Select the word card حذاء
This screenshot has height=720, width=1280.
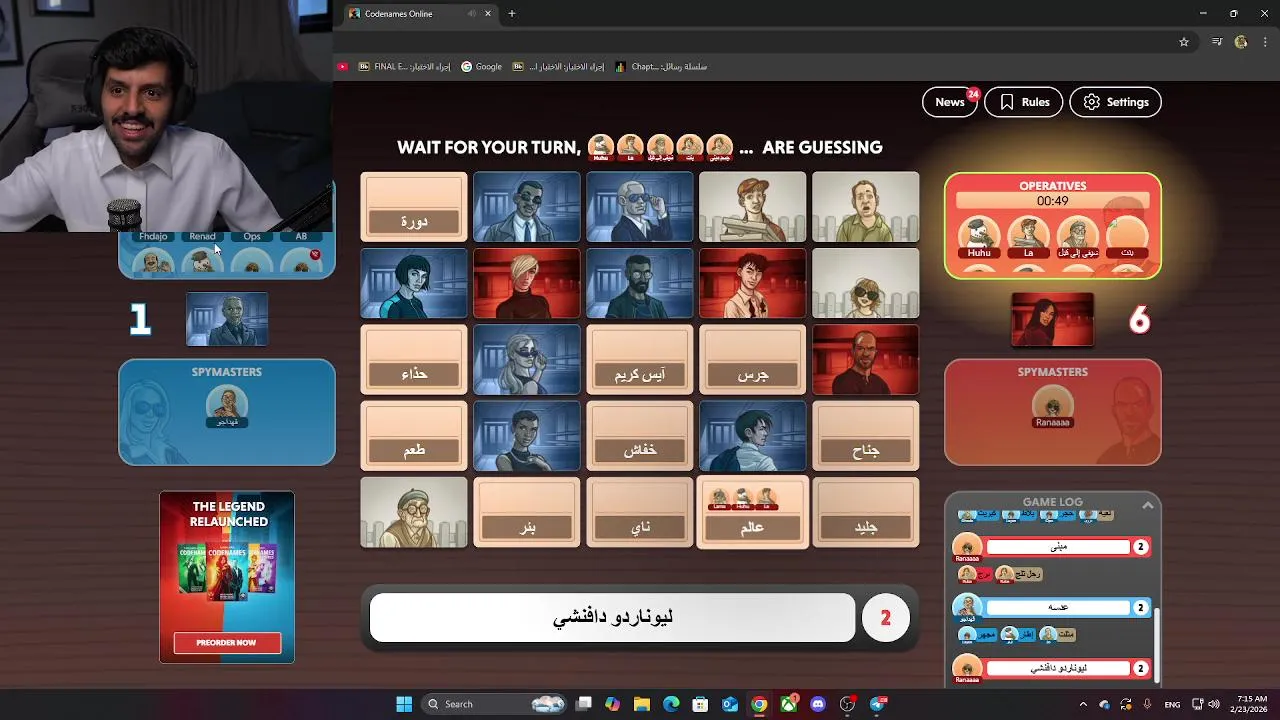tap(414, 360)
